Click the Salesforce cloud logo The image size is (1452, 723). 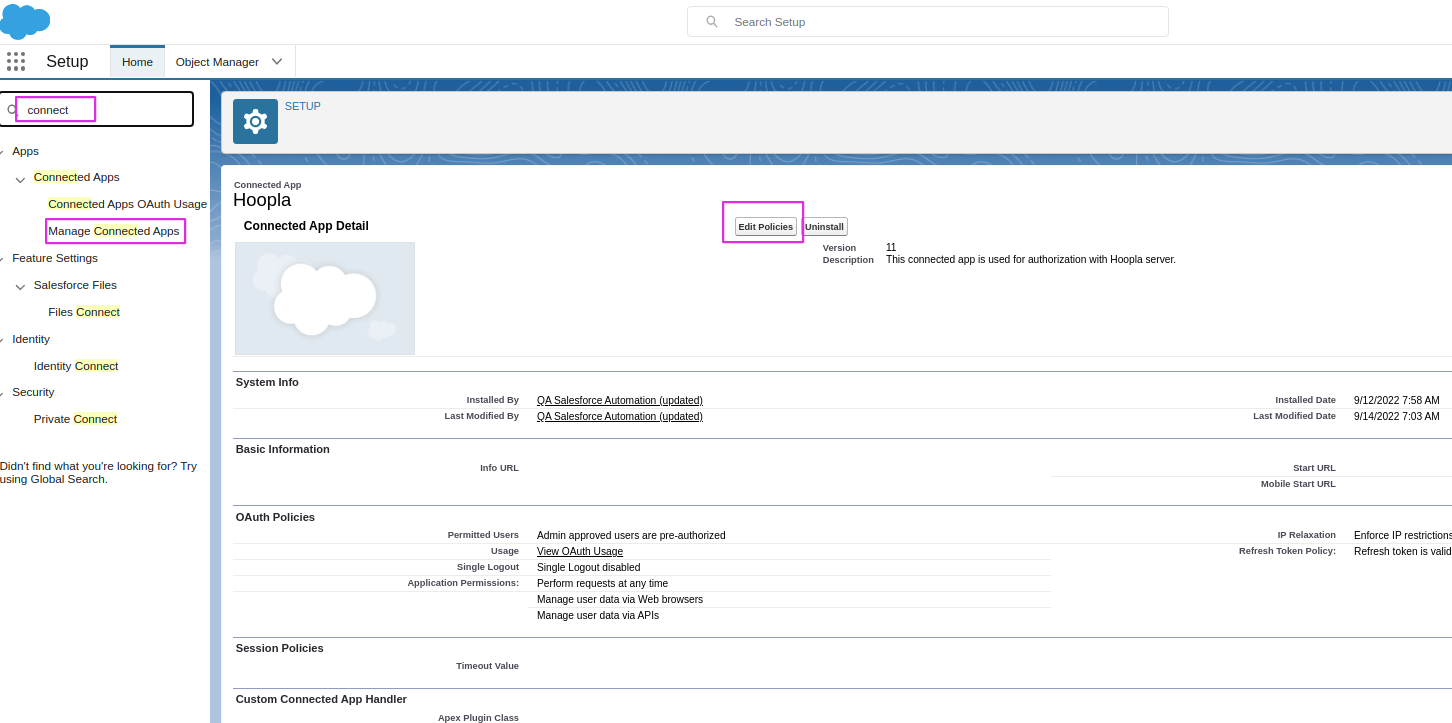coord(25,21)
